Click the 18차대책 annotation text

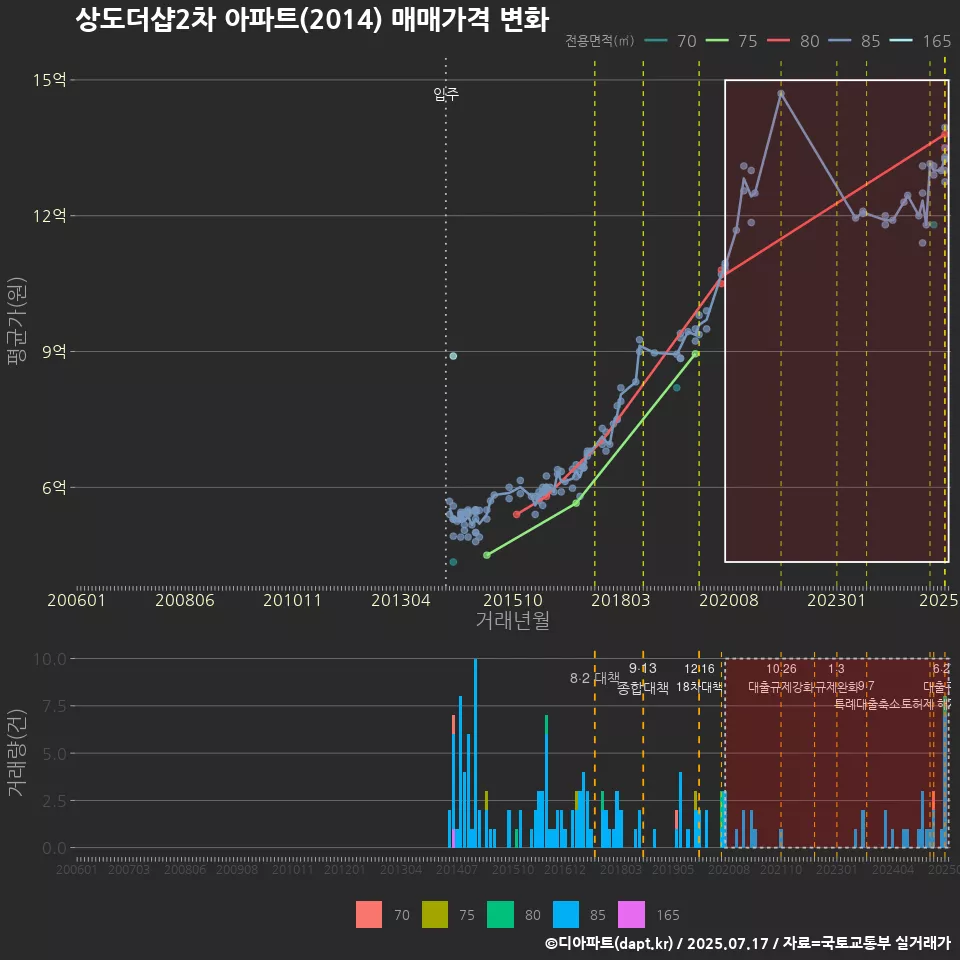point(699,687)
